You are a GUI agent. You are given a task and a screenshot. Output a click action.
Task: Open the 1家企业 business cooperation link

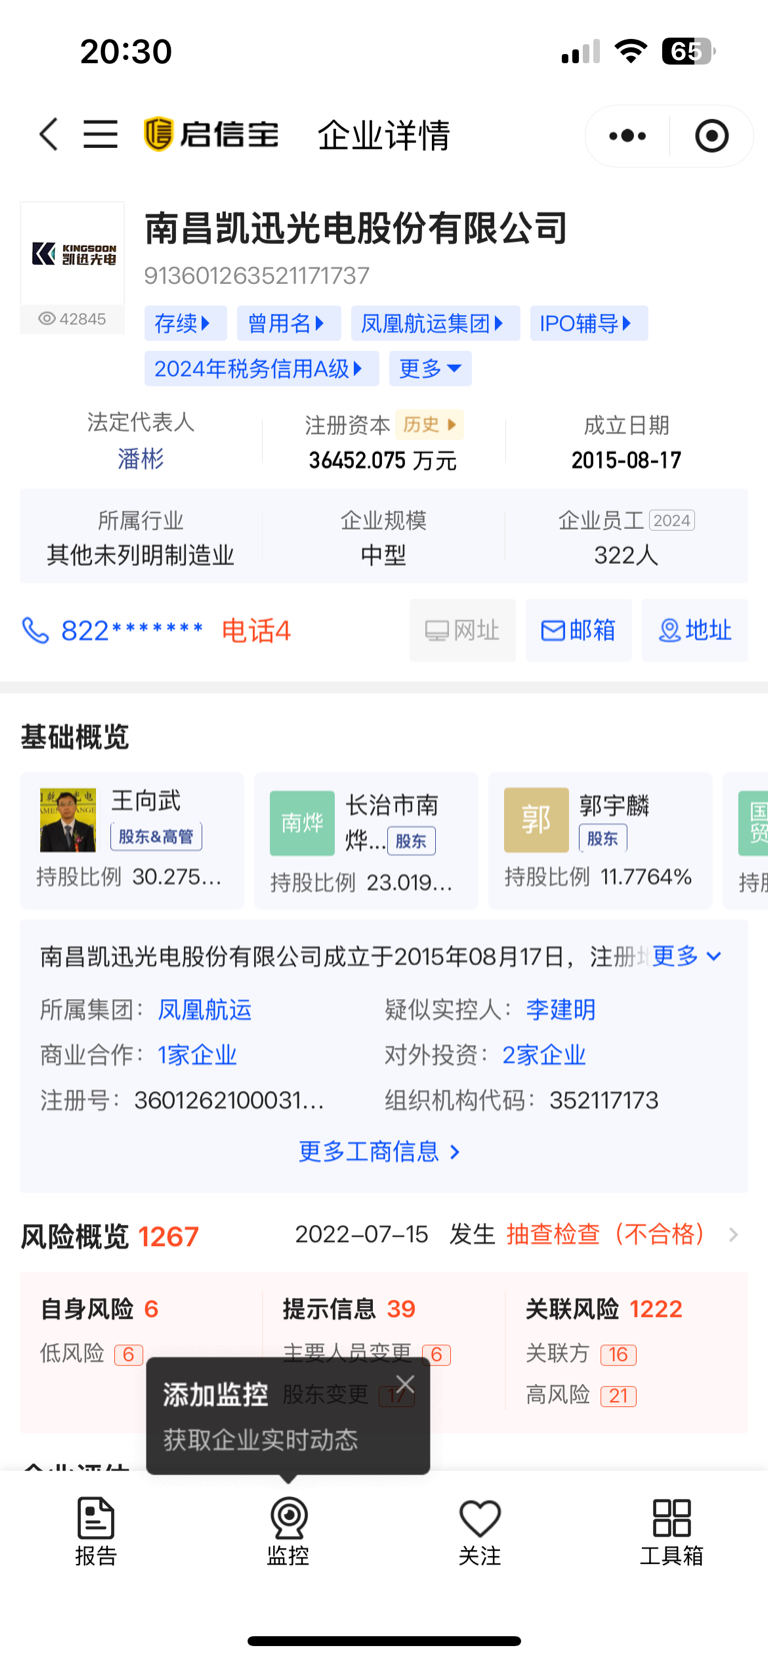(197, 1055)
